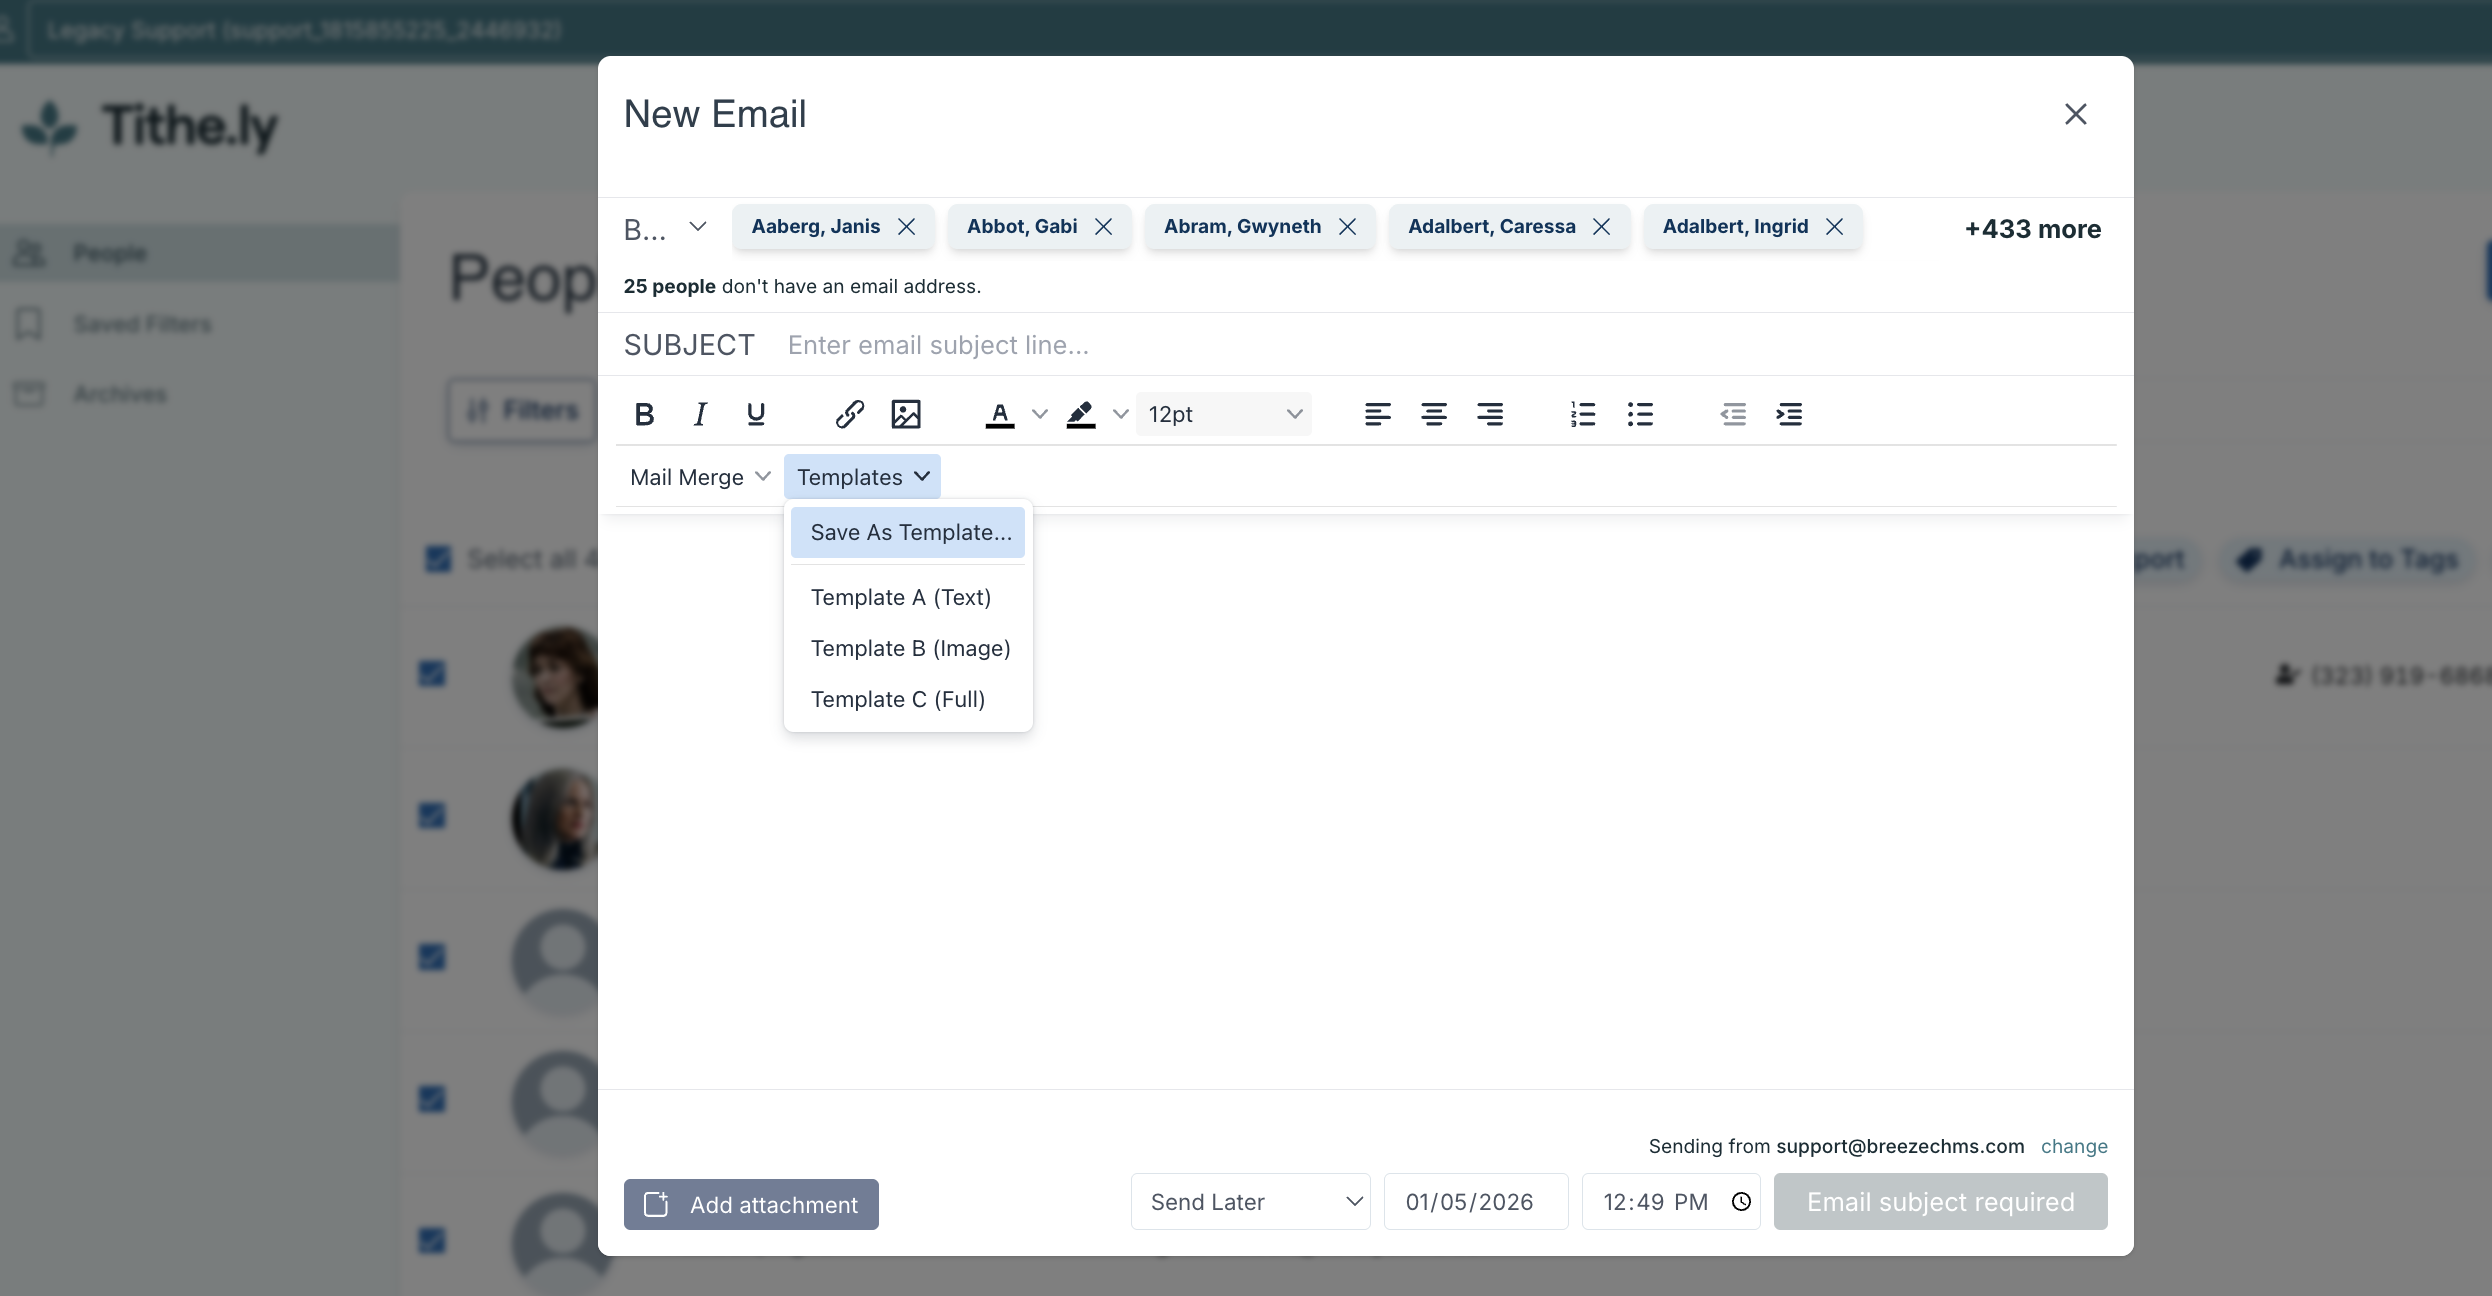
Task: Toggle italic formatting
Action: pyautogui.click(x=700, y=414)
